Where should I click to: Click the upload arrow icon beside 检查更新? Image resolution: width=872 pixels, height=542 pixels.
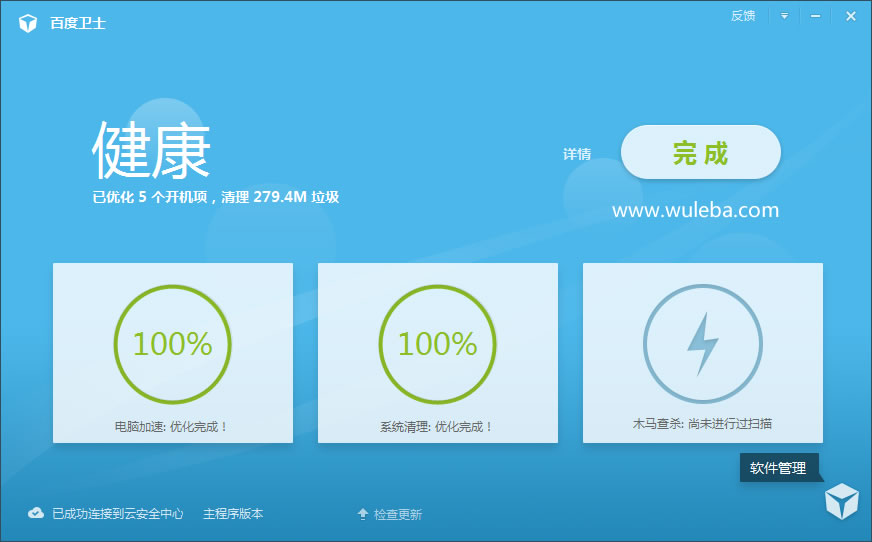(363, 514)
